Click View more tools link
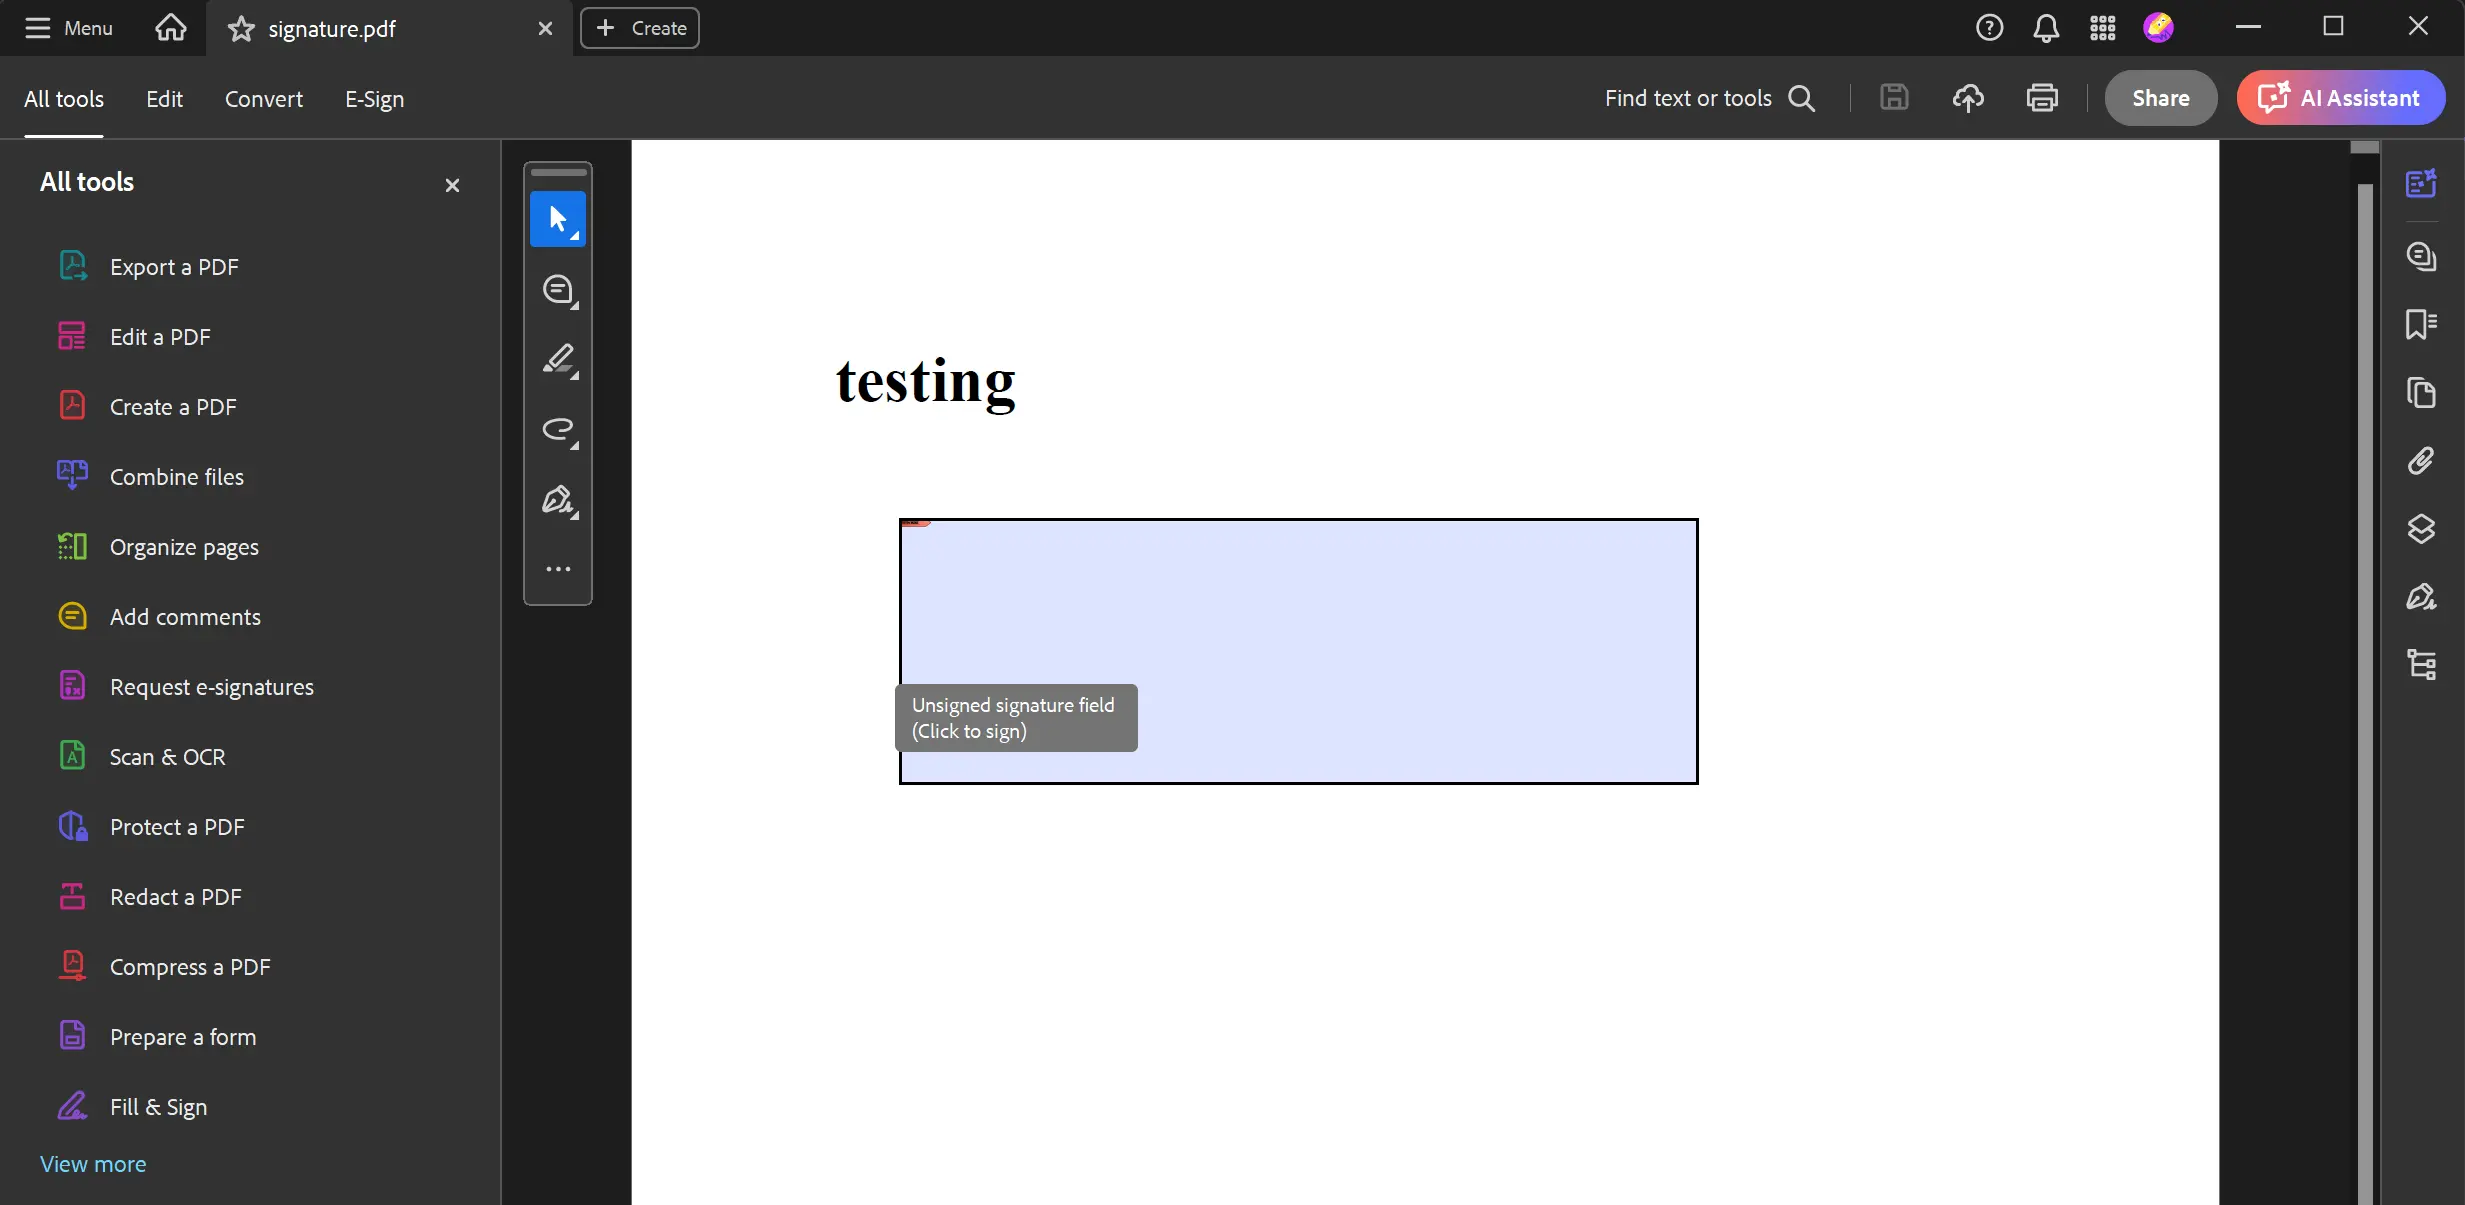Screen dimensions: 2465x1205 coord(93,1163)
